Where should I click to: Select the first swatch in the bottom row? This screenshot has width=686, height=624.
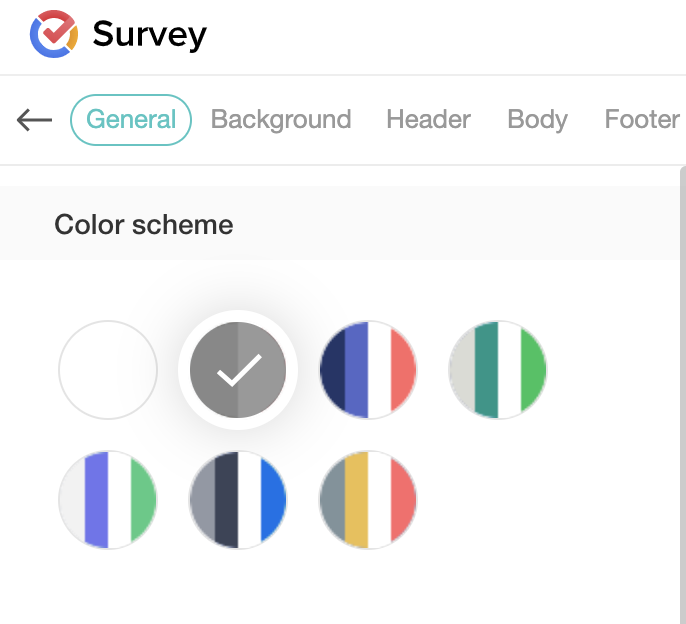coord(108,499)
